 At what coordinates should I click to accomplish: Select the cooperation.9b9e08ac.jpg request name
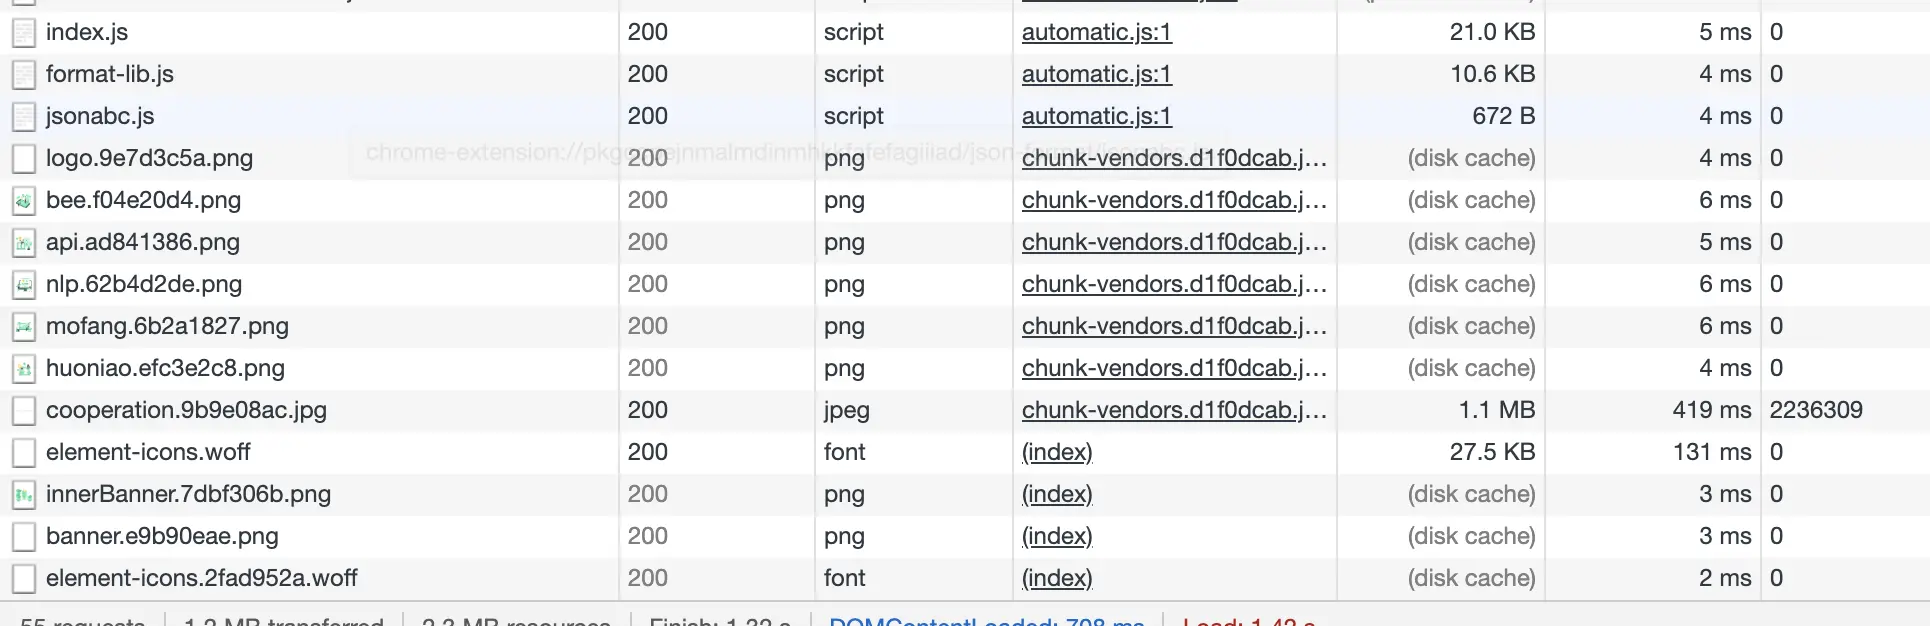186,410
